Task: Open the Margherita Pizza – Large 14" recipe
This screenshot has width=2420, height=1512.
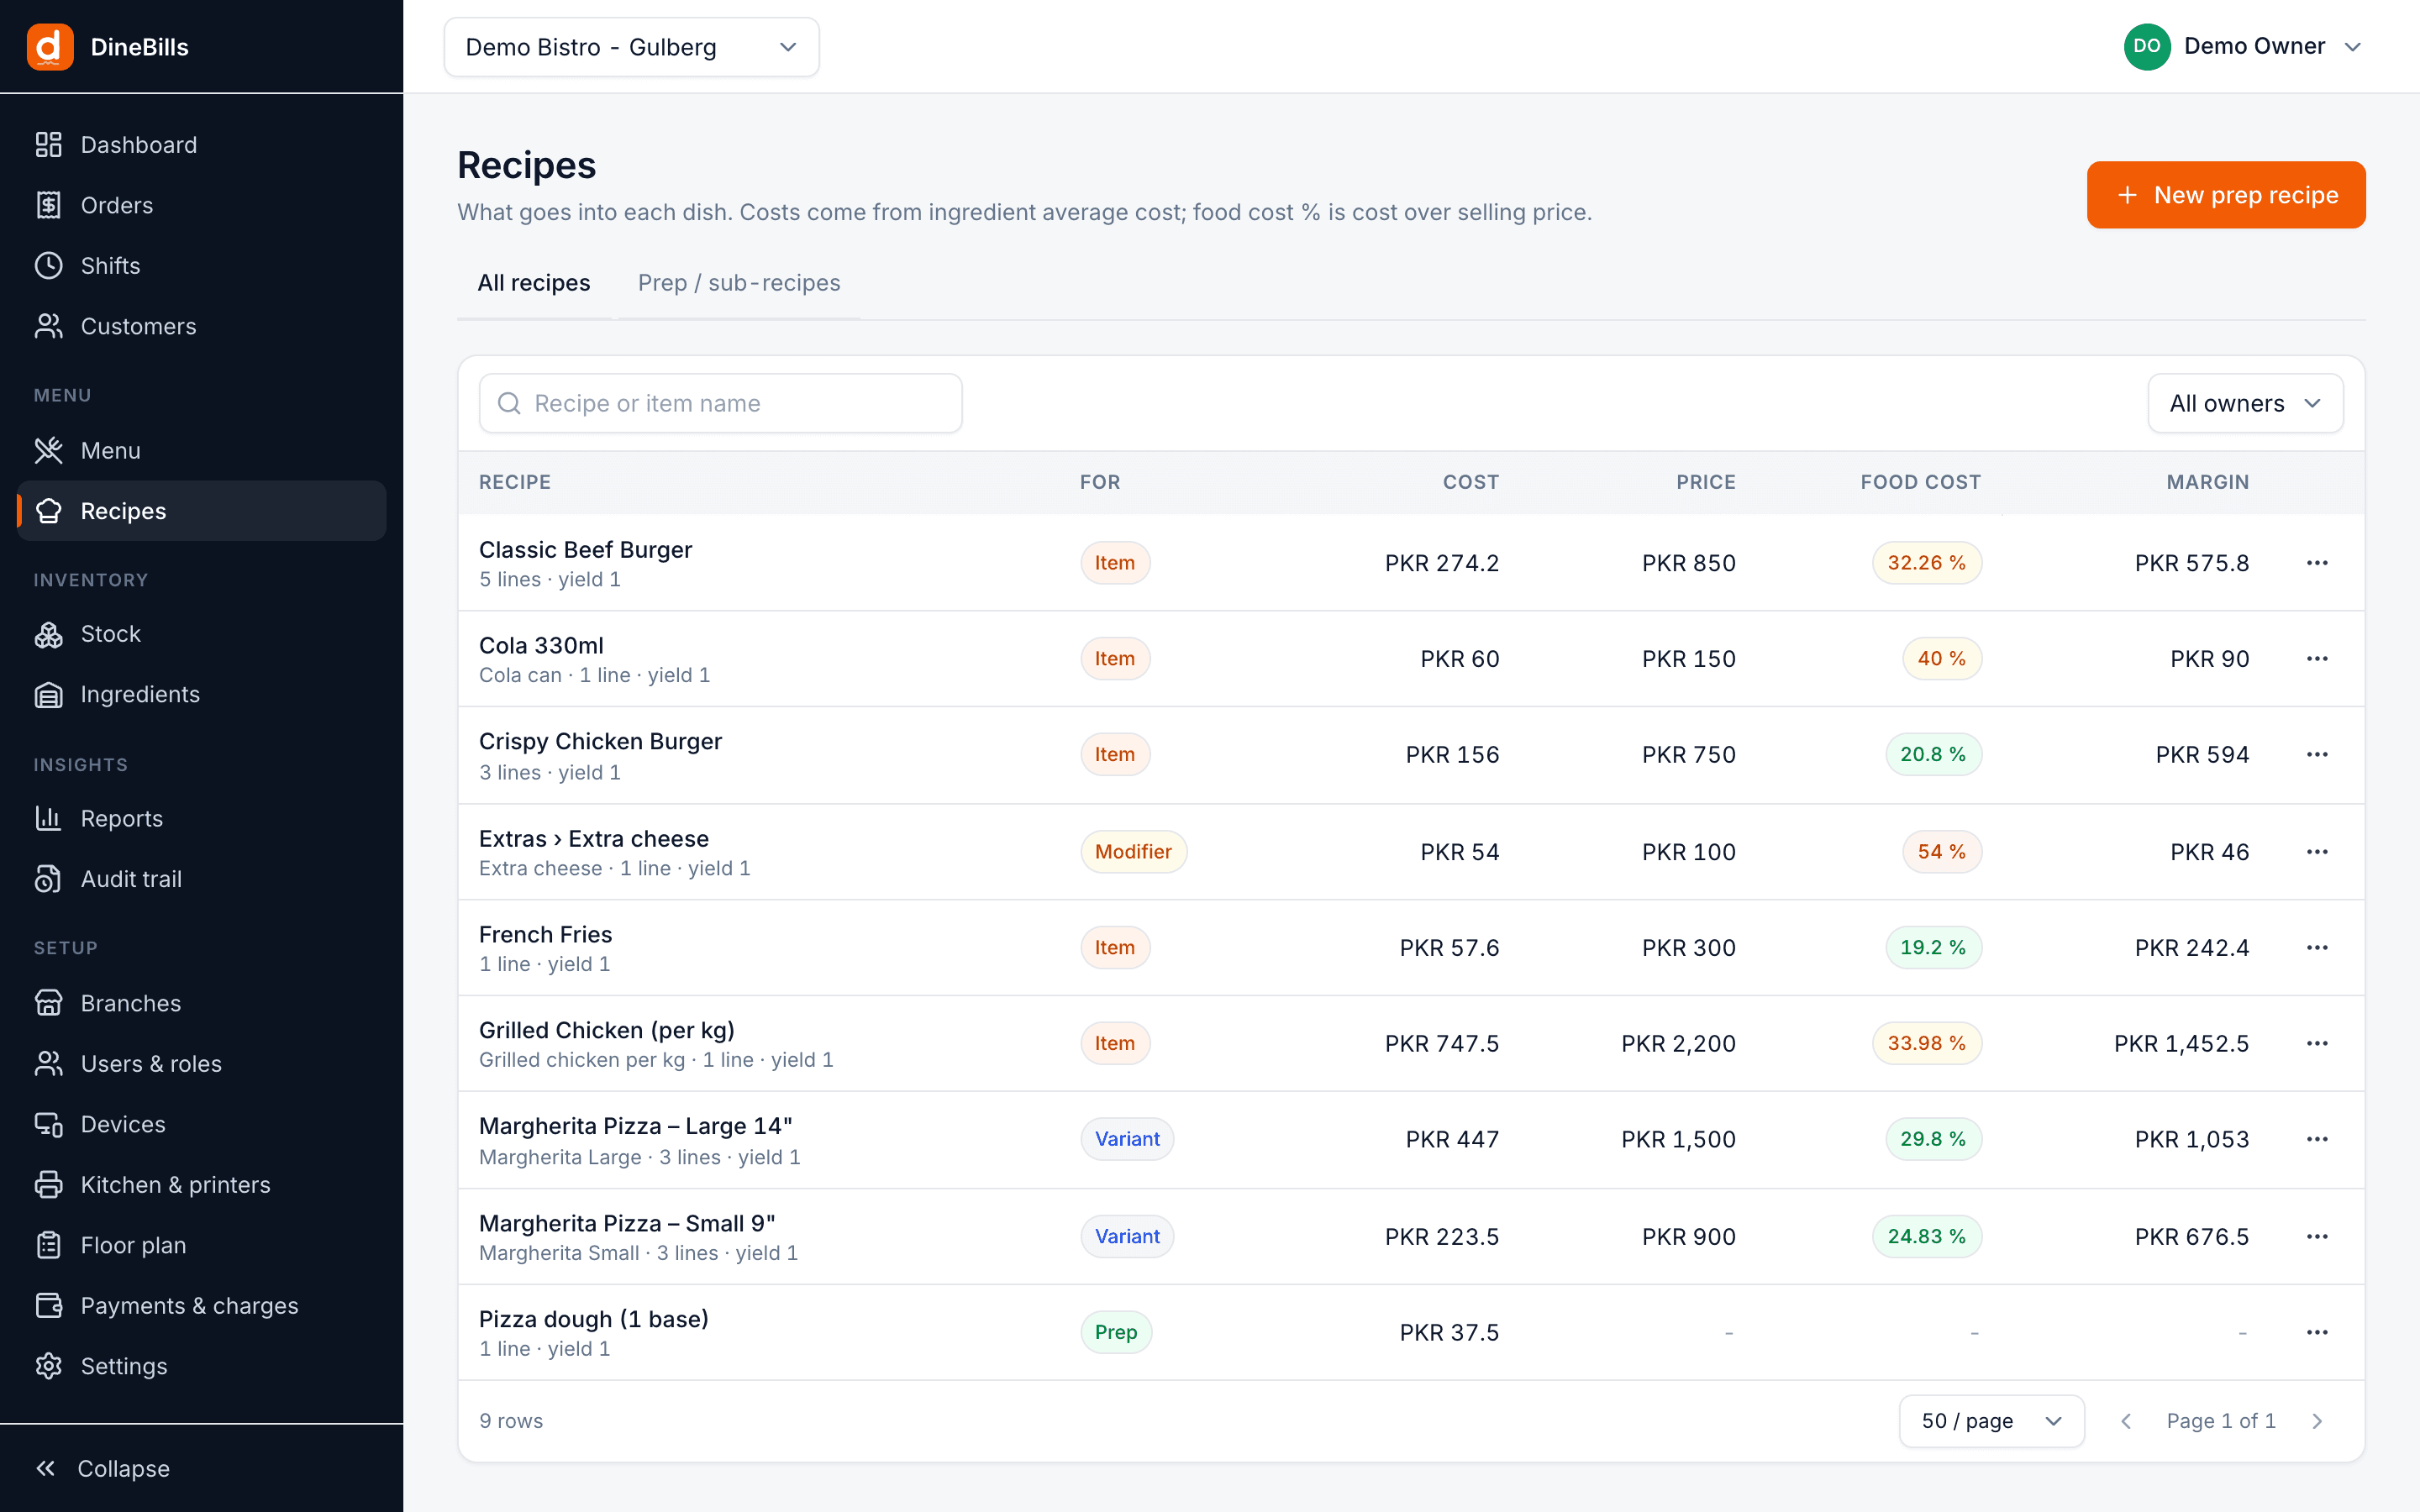Action: pyautogui.click(x=635, y=1126)
